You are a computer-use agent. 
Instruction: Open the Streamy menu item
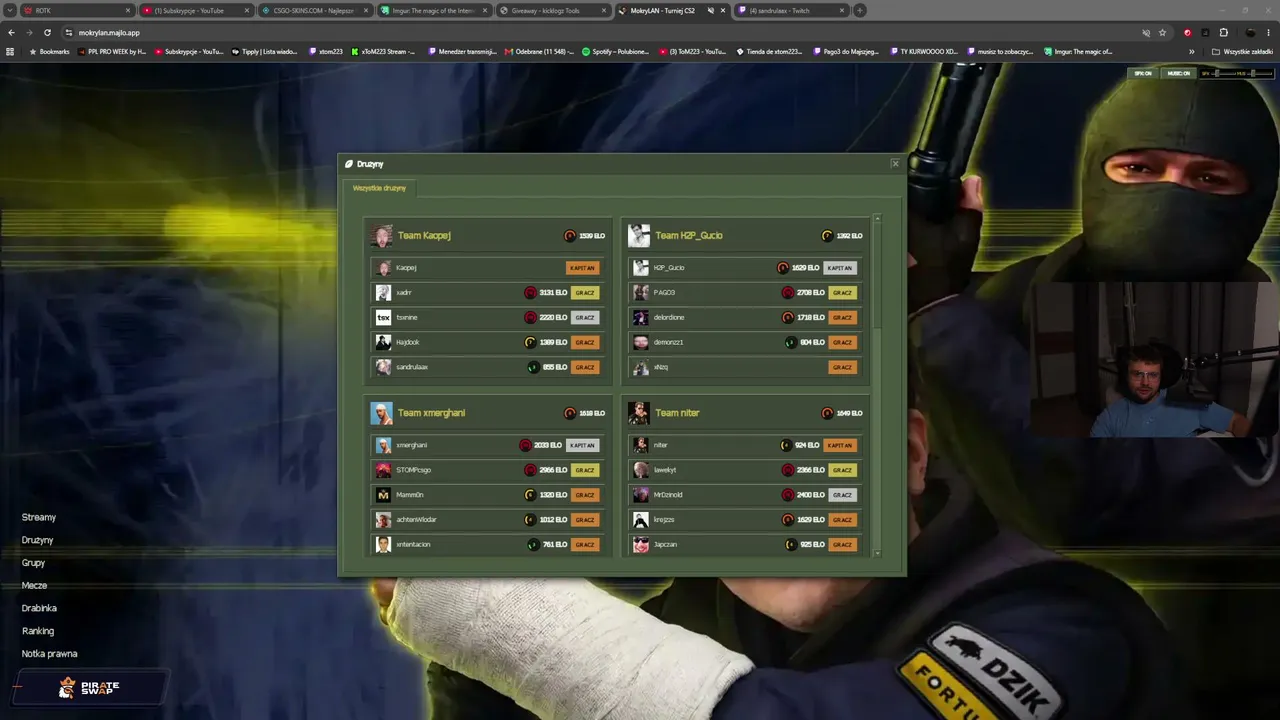click(x=39, y=517)
